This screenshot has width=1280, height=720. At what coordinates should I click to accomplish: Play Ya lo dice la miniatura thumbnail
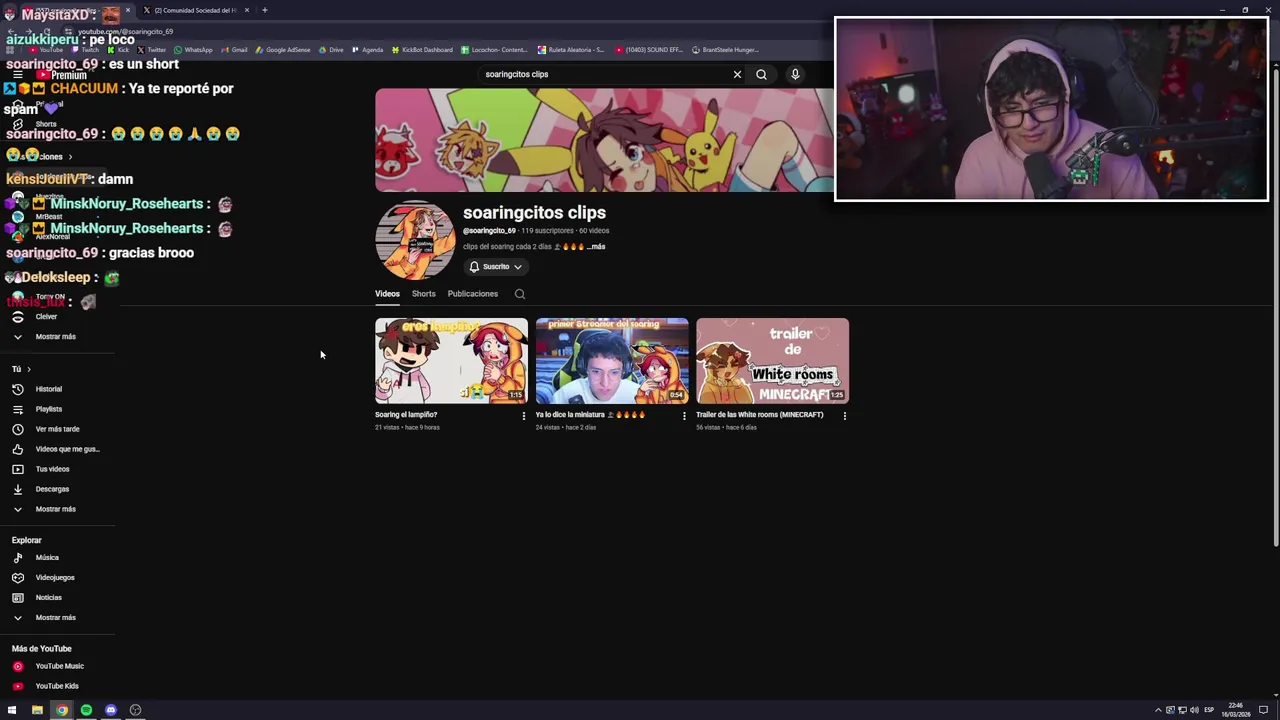(x=612, y=361)
